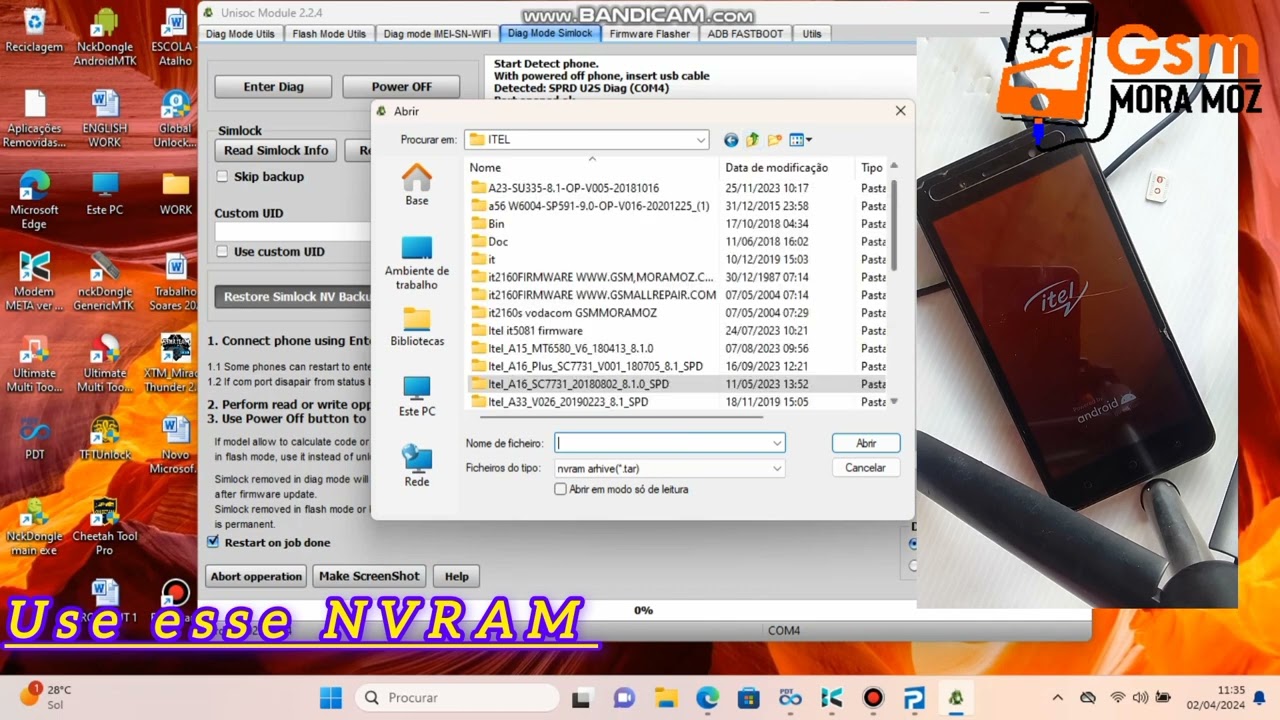The image size is (1280, 720).
Task: Open Rede network location in sidebar
Action: coord(417,467)
